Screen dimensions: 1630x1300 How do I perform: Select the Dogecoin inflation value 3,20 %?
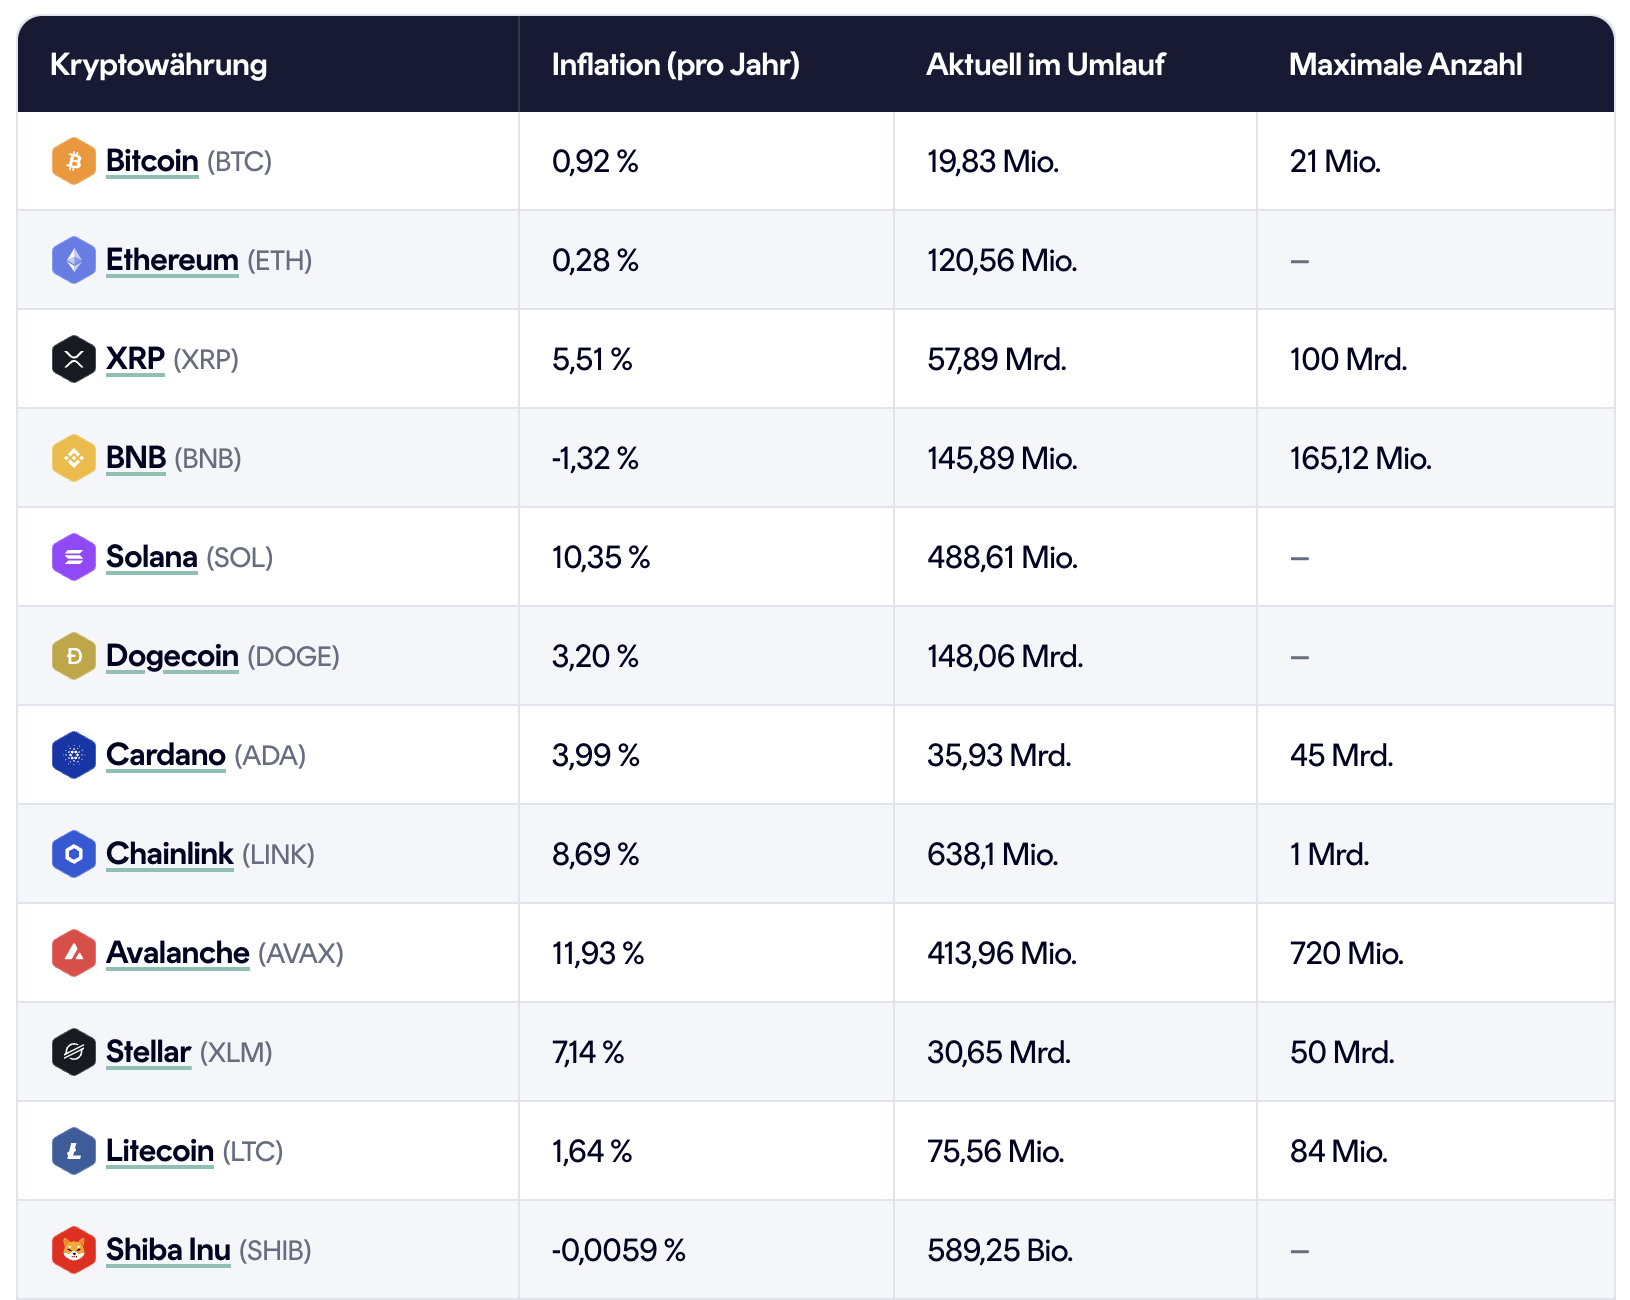(x=595, y=656)
